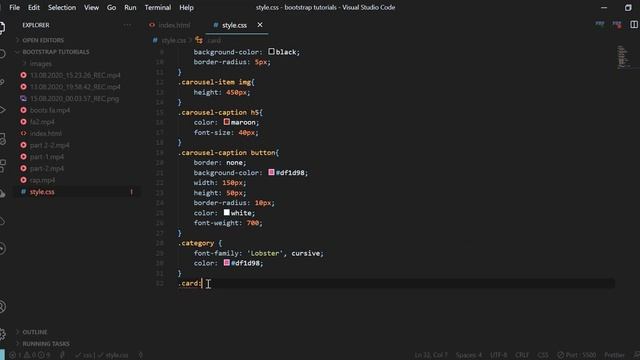
Task: Collapse the Bootstrap Tutorials folder section
Action: (x=56, y=52)
